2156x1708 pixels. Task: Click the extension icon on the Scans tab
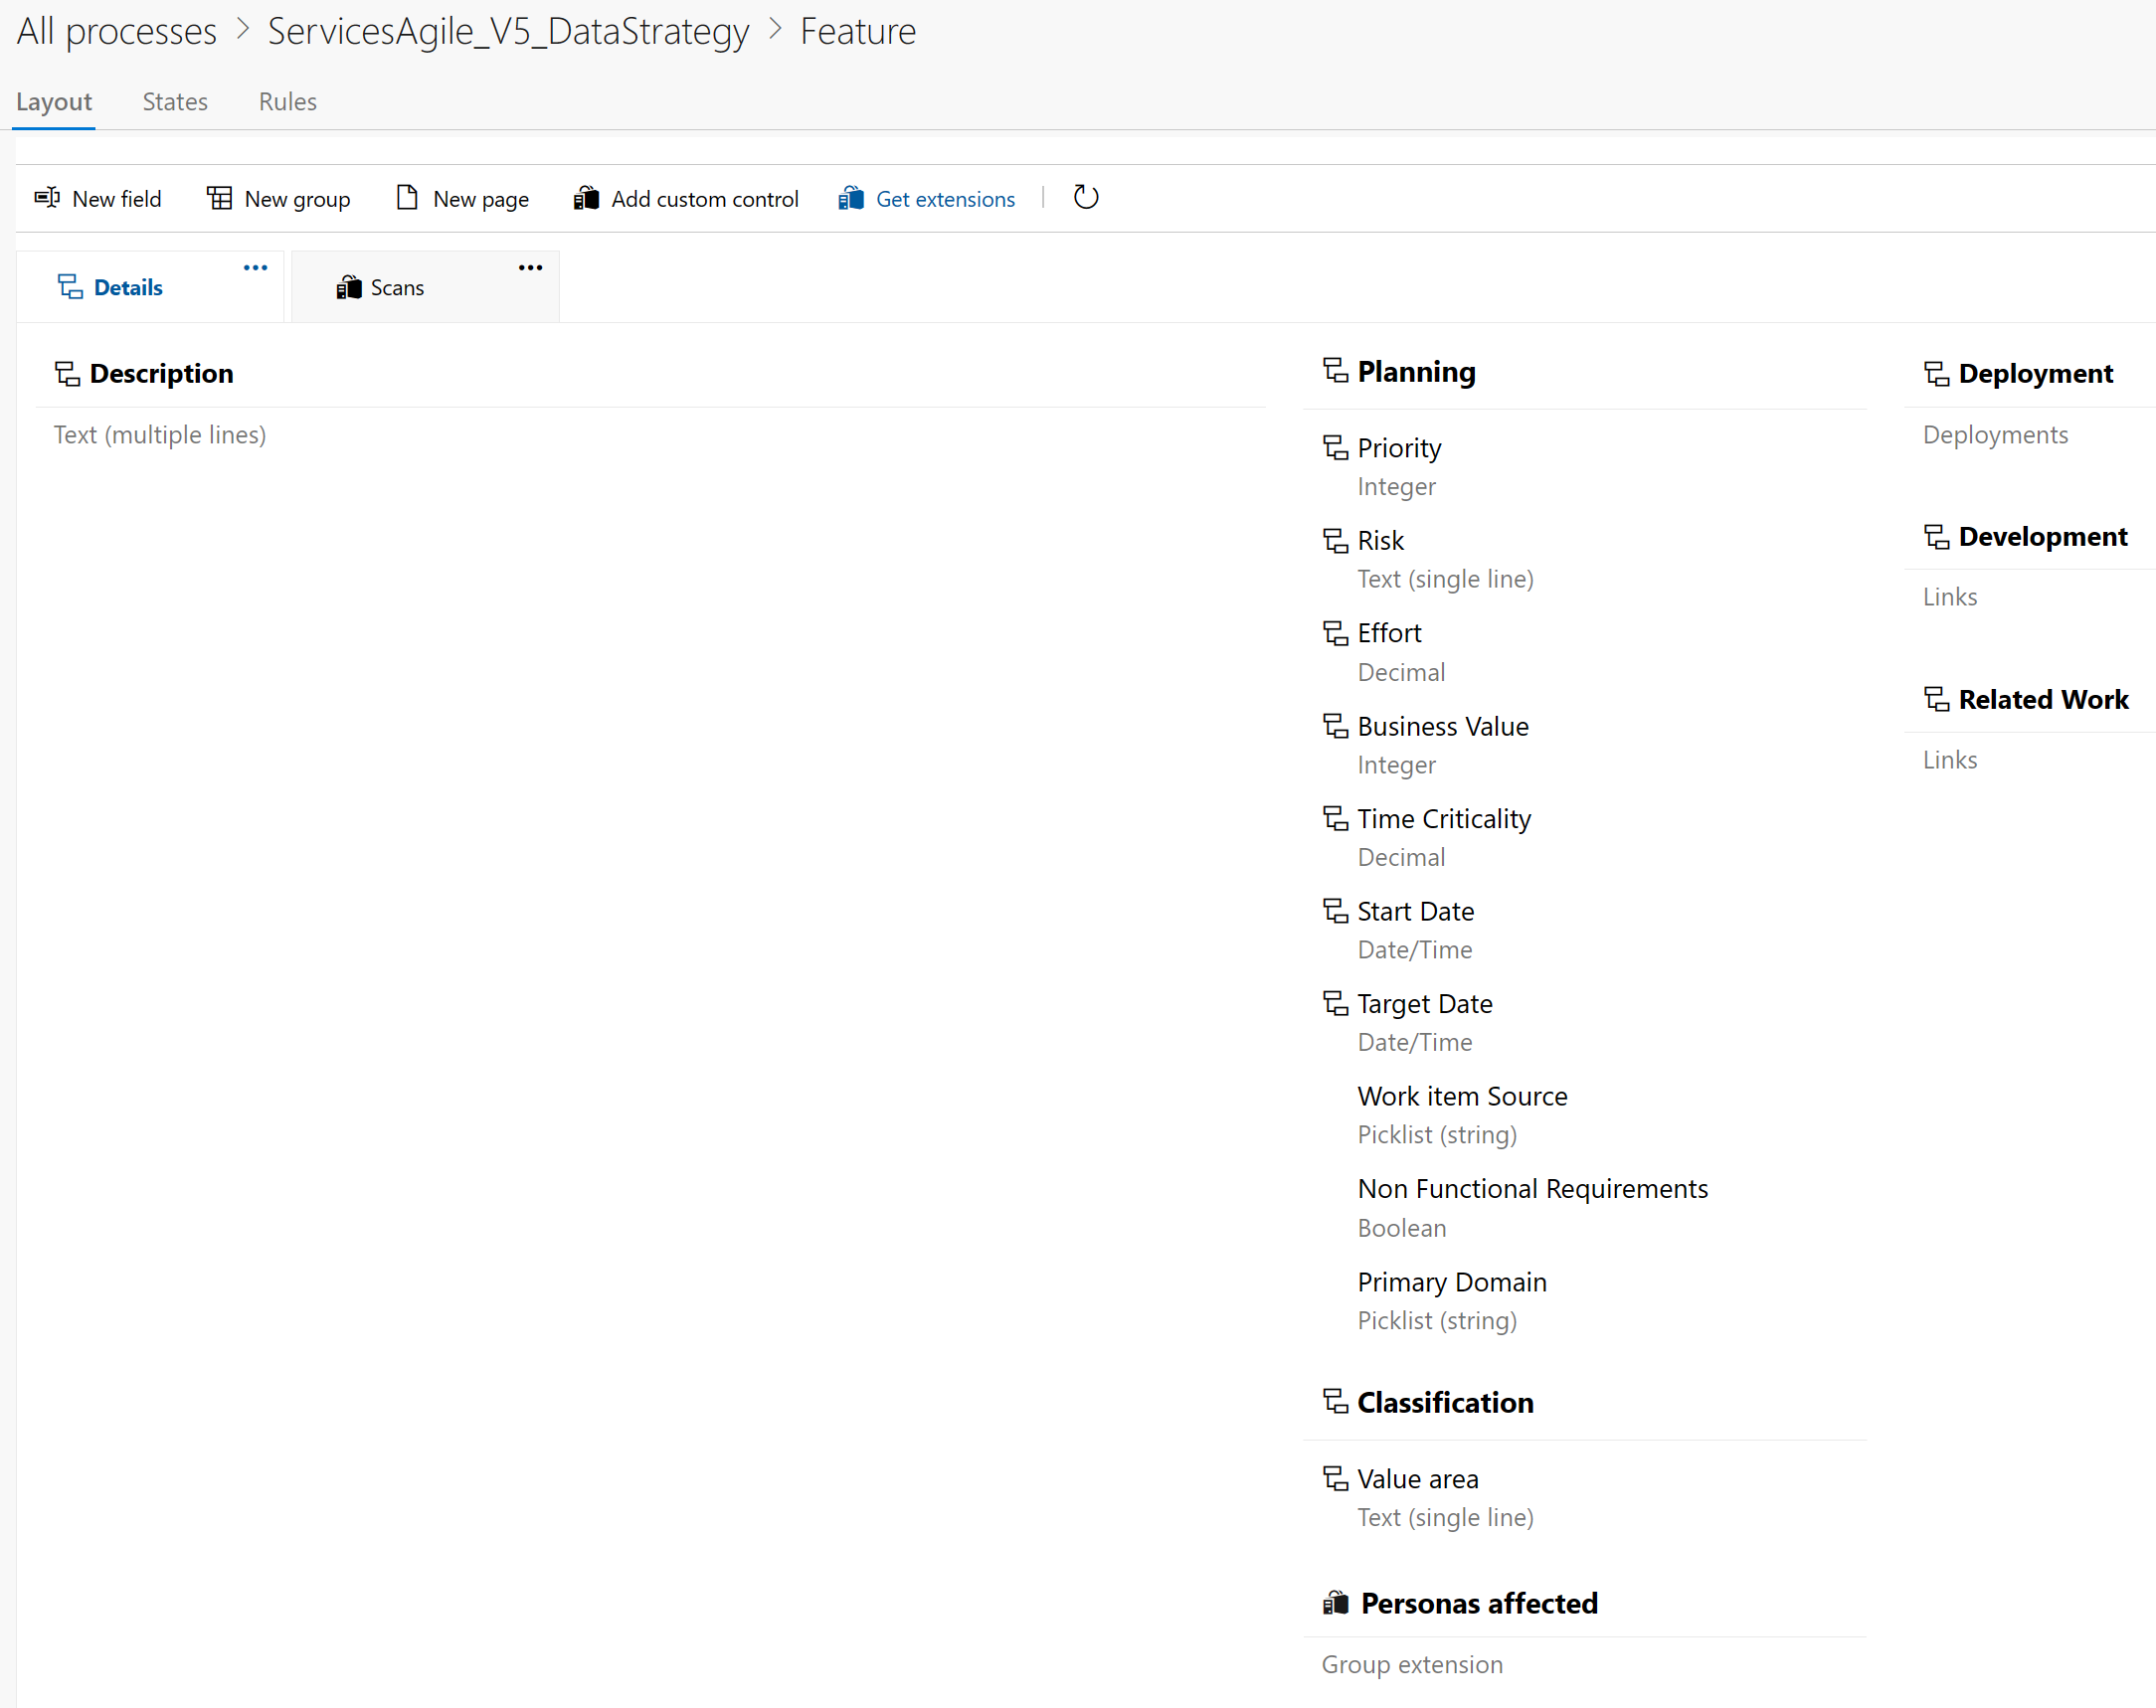[x=349, y=286]
